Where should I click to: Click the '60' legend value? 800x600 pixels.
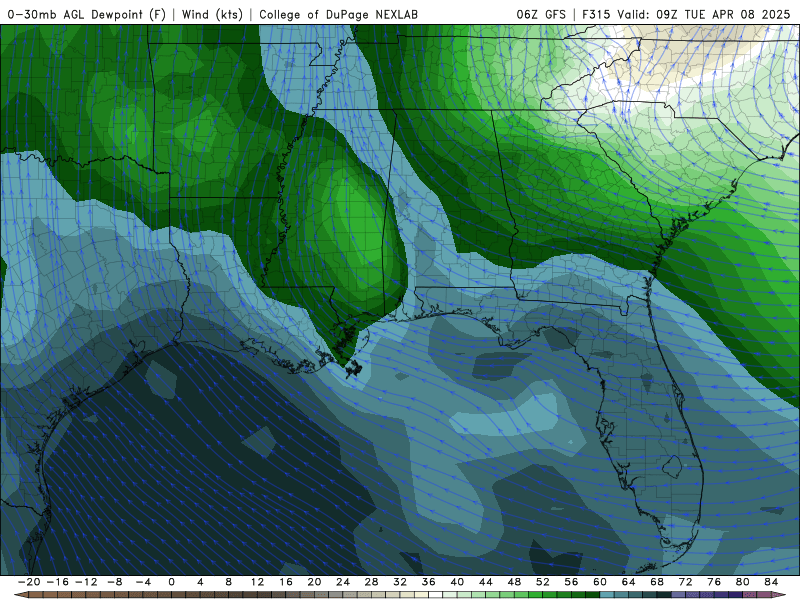(600, 582)
